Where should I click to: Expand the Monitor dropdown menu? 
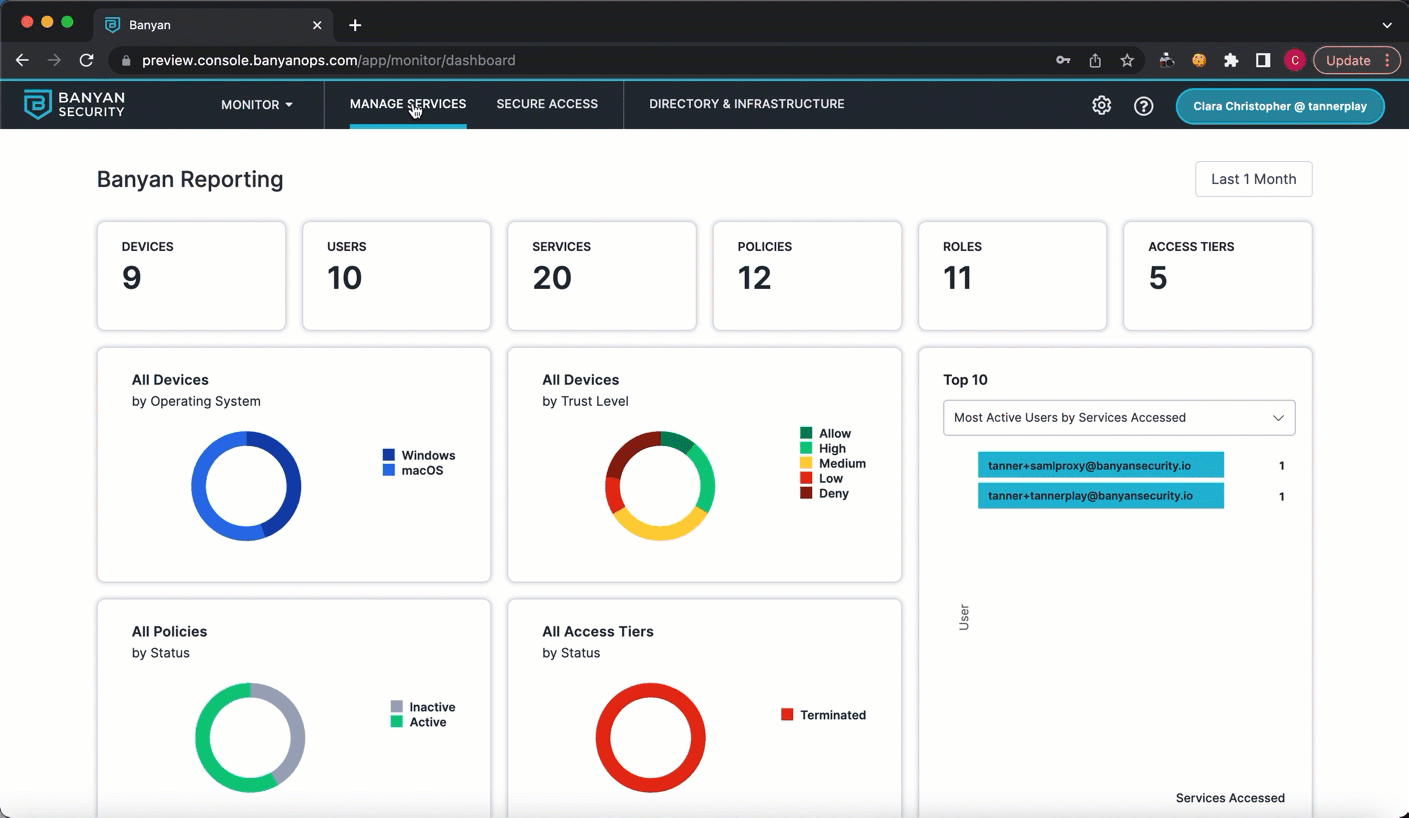click(x=257, y=104)
